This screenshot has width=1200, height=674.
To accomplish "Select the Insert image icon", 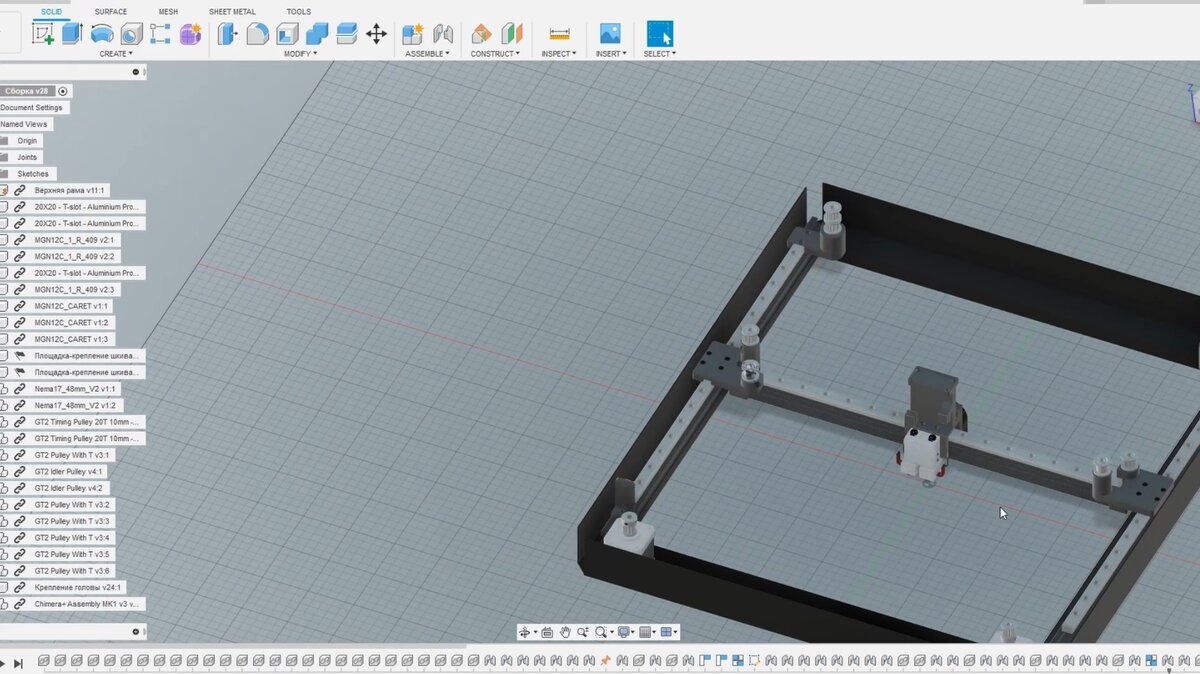I will pos(610,34).
